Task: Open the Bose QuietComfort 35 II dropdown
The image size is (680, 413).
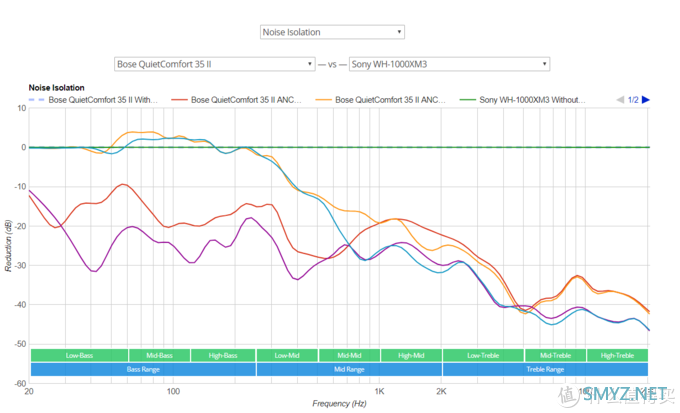Action: [215, 64]
